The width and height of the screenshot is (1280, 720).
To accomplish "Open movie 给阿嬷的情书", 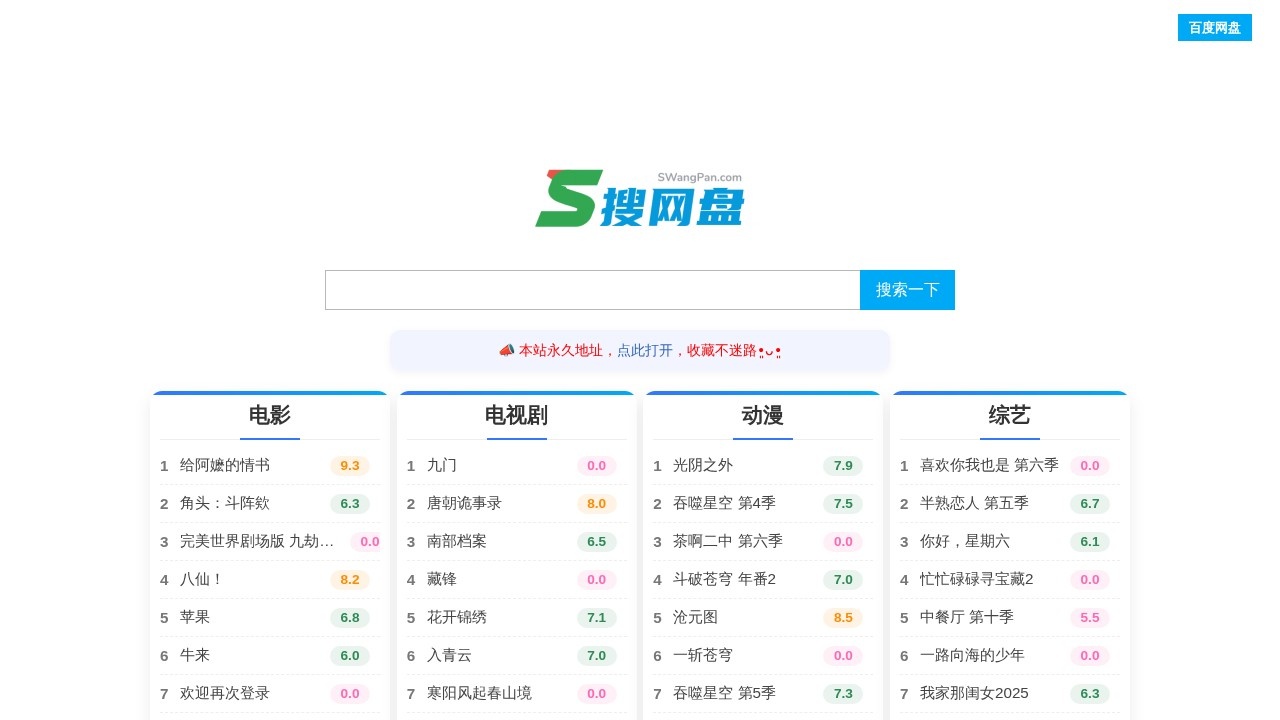I will point(225,465).
